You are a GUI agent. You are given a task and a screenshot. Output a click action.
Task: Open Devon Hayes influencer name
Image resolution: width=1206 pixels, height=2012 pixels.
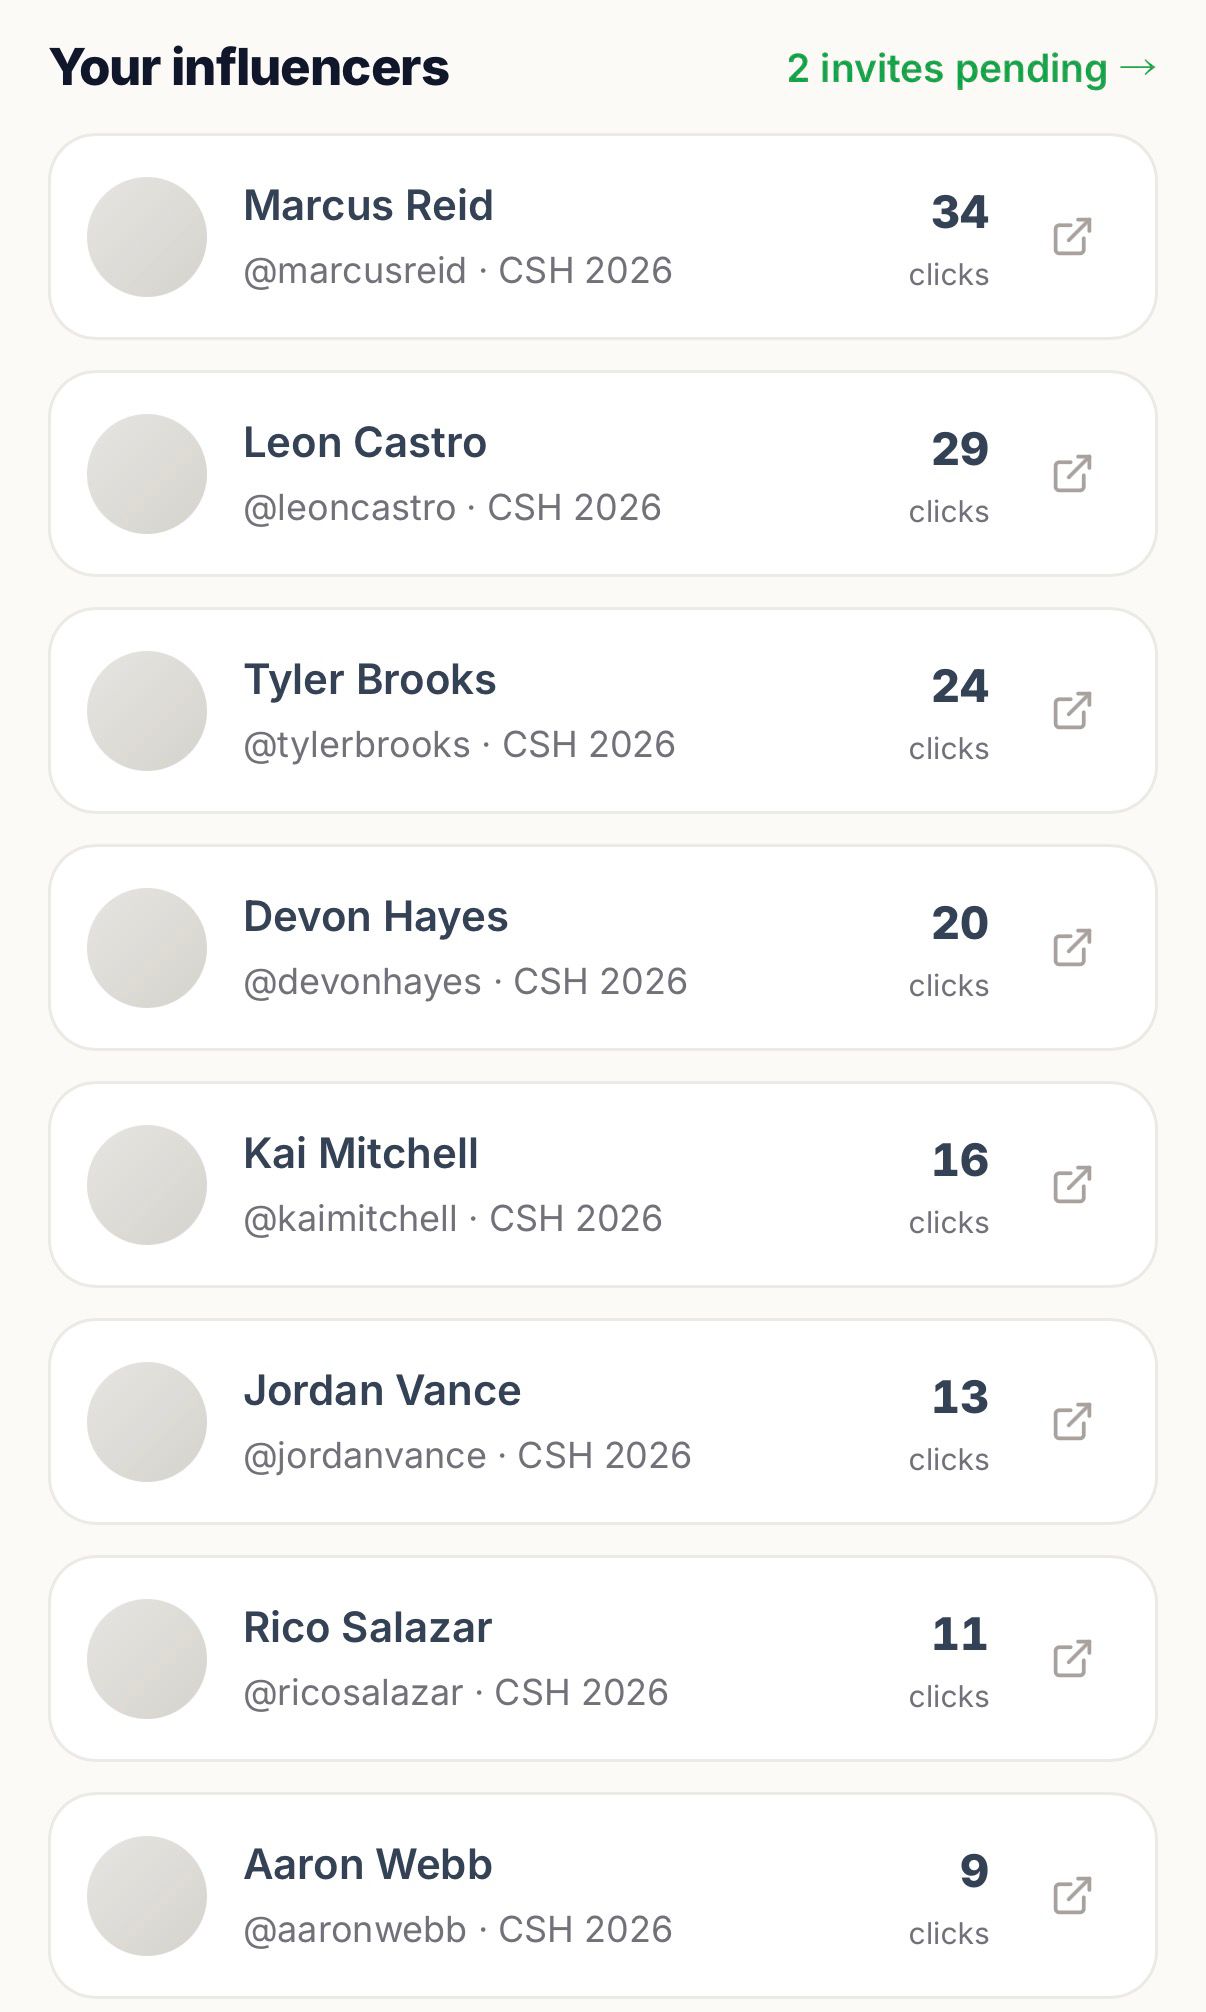coord(376,918)
